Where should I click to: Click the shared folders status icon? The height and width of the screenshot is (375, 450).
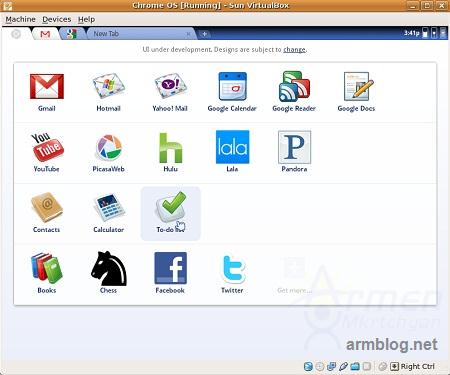pos(355,366)
